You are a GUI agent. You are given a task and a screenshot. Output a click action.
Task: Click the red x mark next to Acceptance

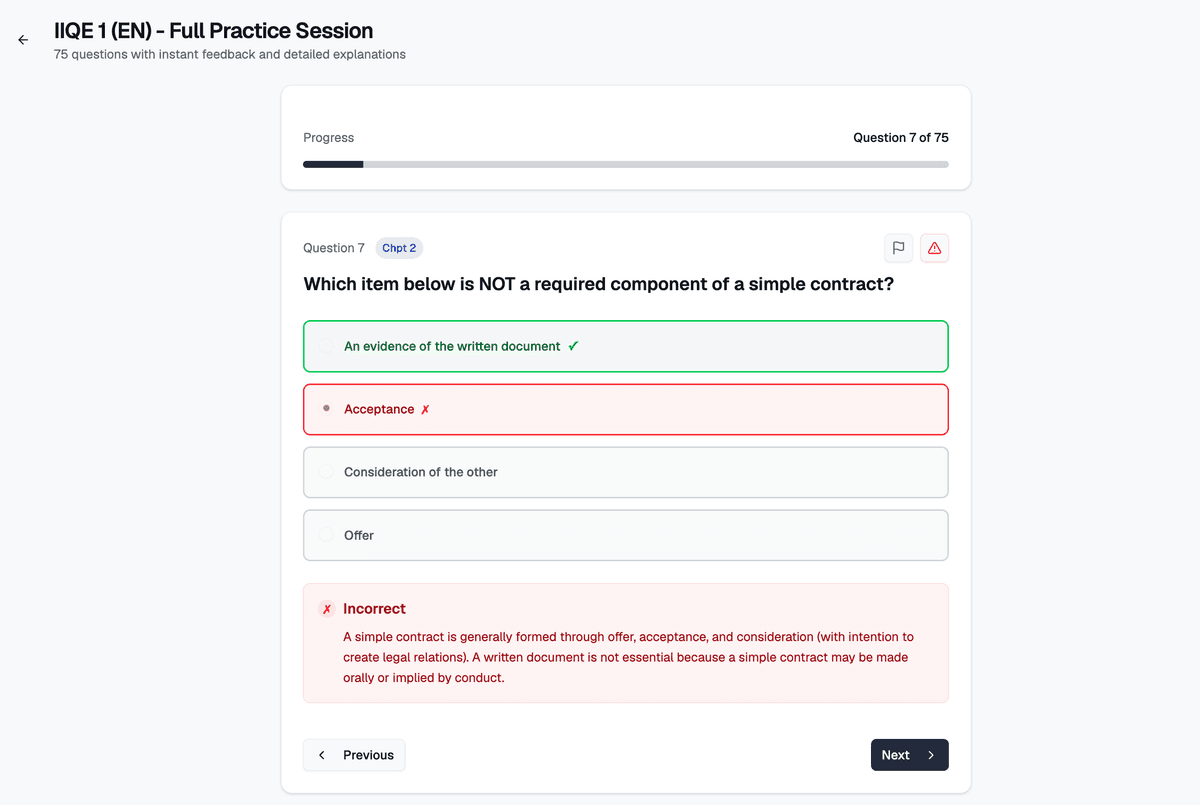[x=425, y=410]
